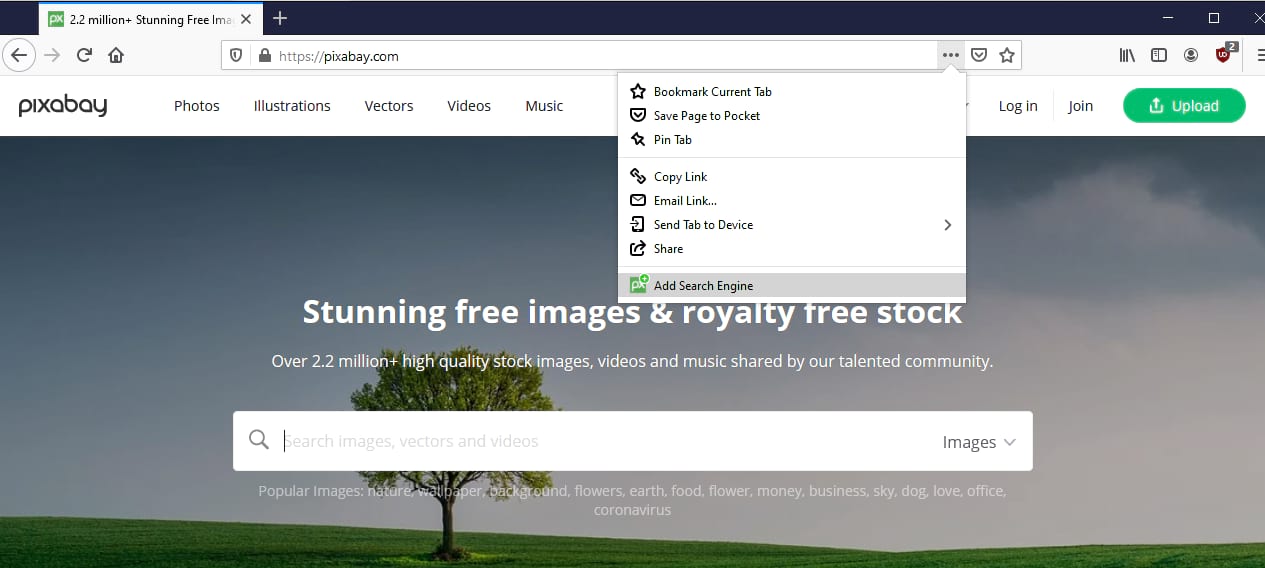Screen dimensions: 1265x568
Task: Click the browser Back arrow button
Action: 19,56
